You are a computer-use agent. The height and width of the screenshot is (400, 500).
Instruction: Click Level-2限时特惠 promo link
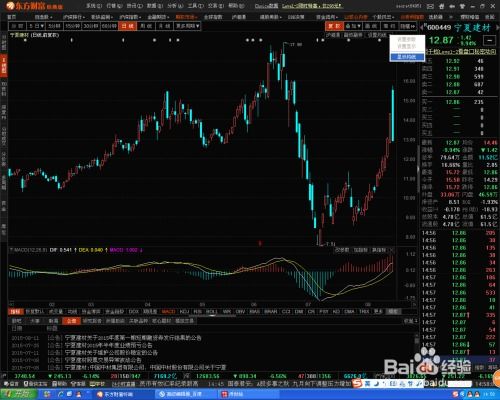tap(311, 6)
